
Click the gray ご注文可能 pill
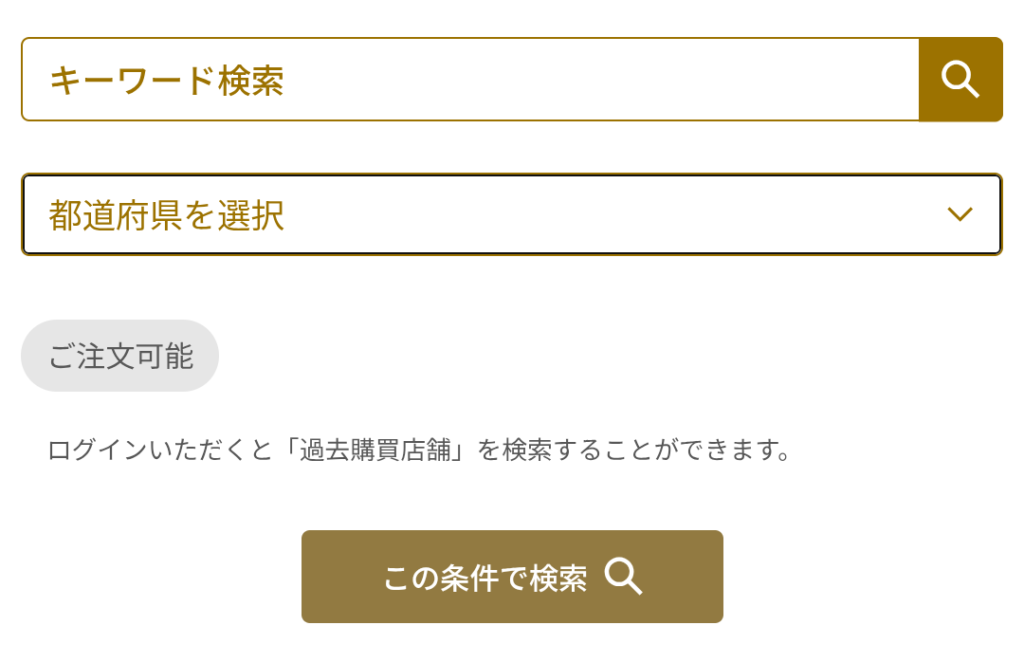click(120, 356)
